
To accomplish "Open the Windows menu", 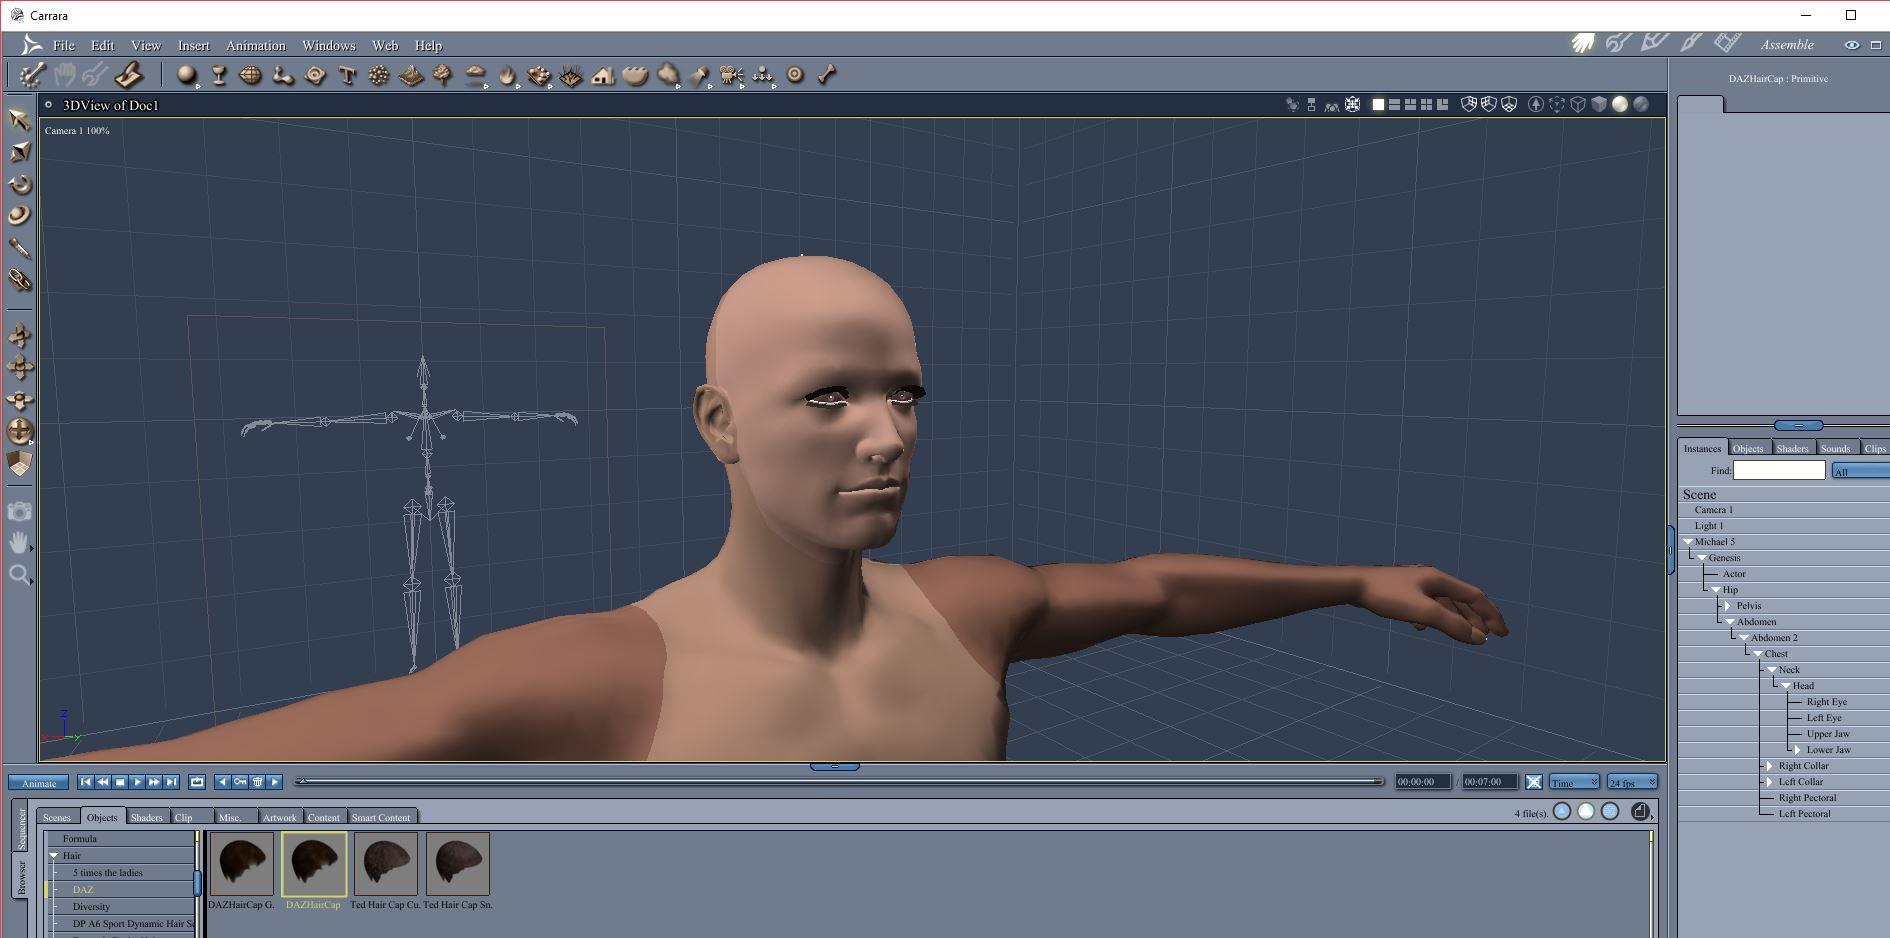I will click(329, 45).
